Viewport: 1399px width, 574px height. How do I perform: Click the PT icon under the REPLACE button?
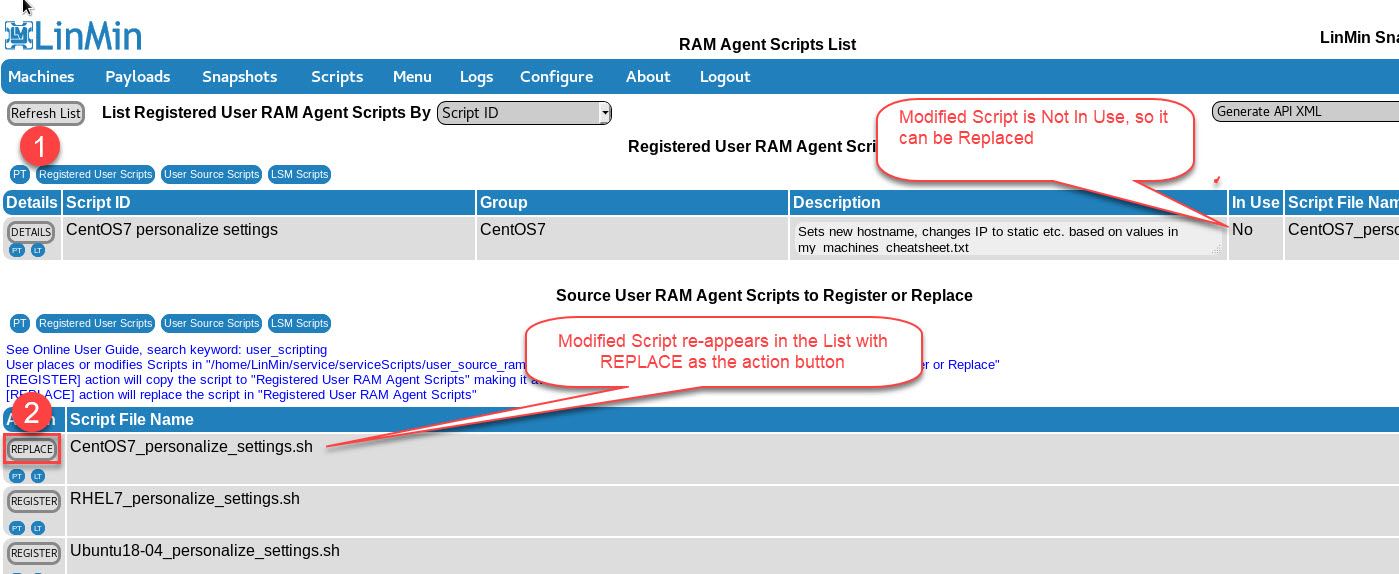pos(17,476)
